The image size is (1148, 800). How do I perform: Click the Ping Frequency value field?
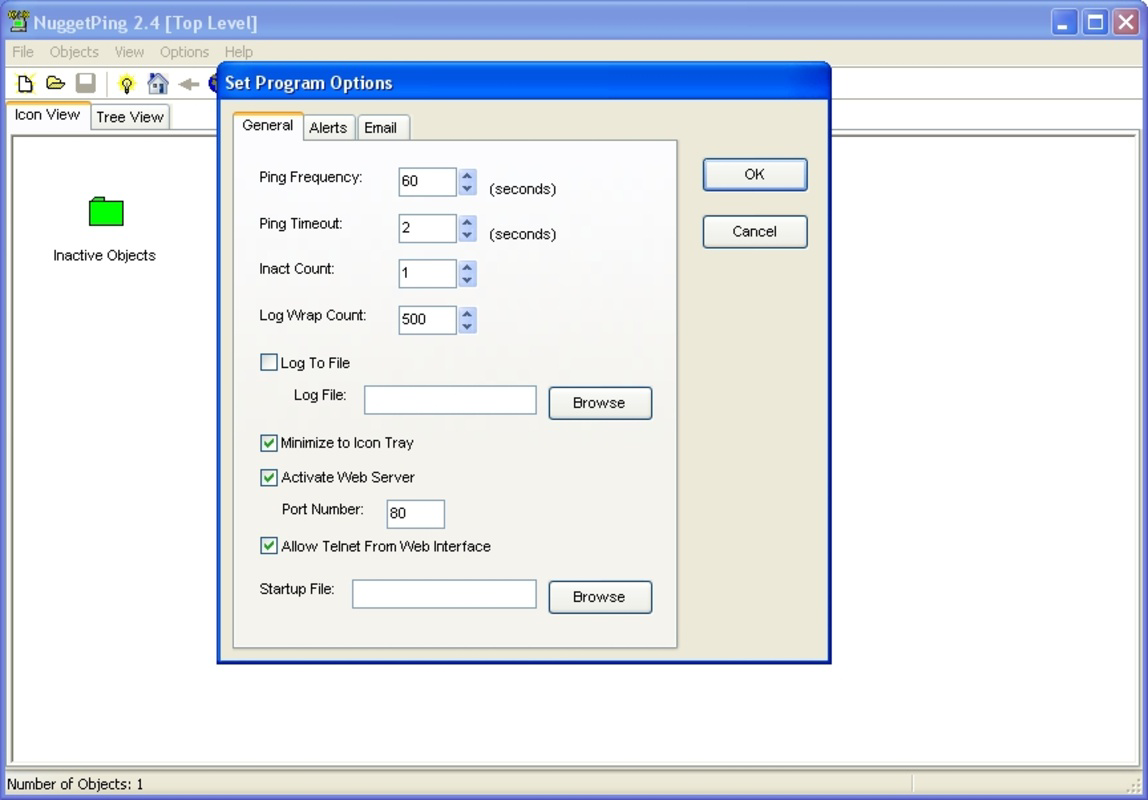click(428, 182)
